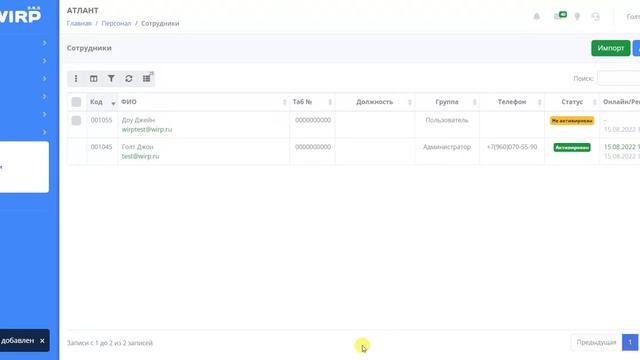This screenshot has width=640, height=360.
Task: Click code cell 001055
Action: 101,120
